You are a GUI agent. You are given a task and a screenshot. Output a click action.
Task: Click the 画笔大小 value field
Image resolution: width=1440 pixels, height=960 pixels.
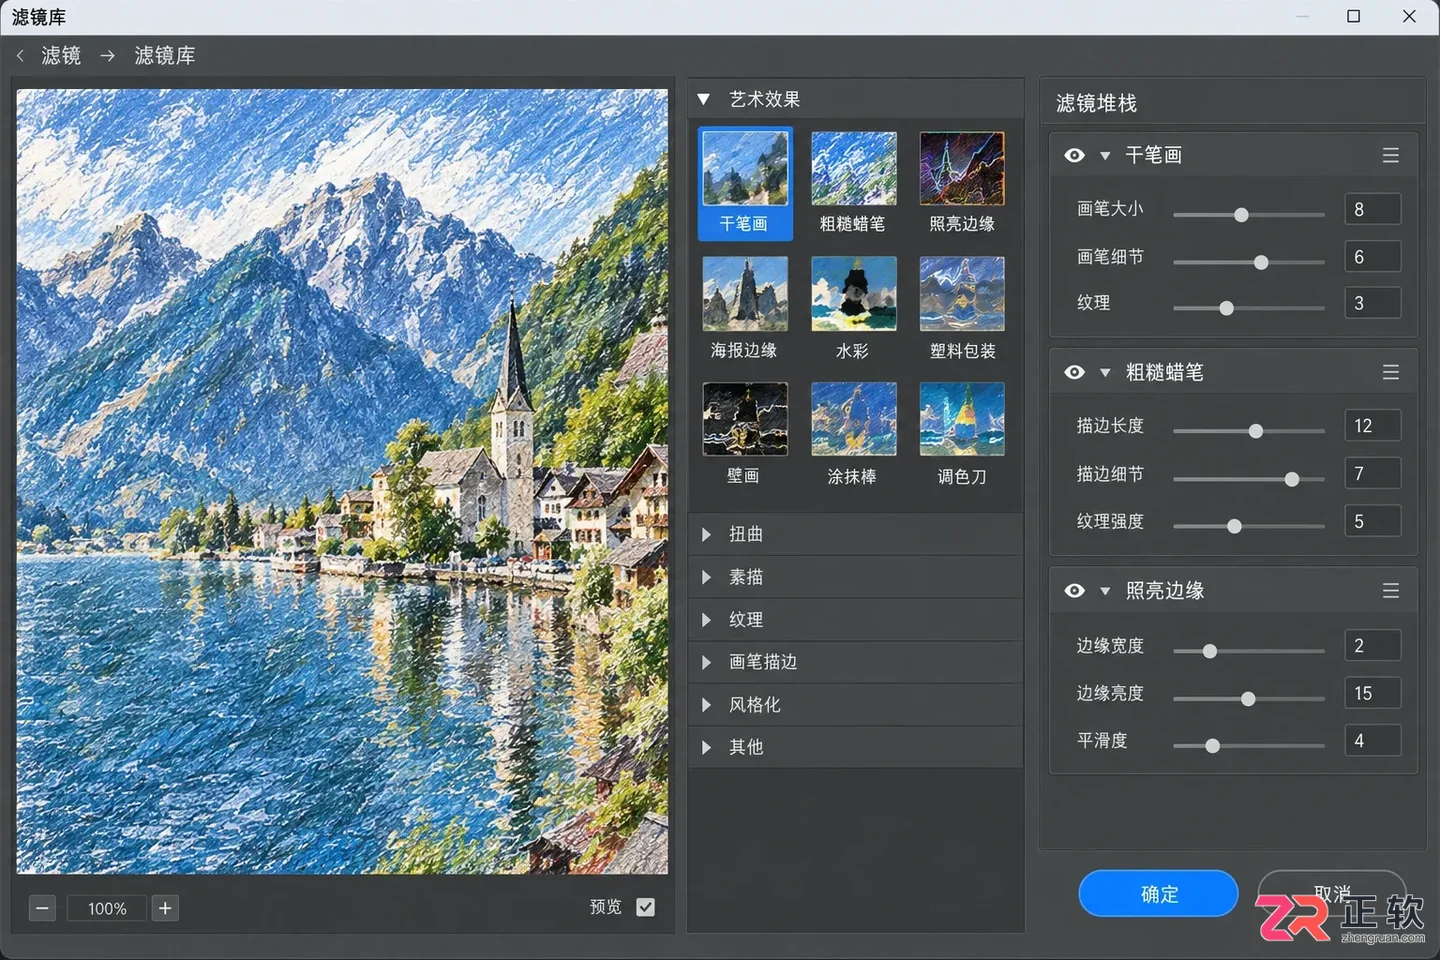point(1373,209)
